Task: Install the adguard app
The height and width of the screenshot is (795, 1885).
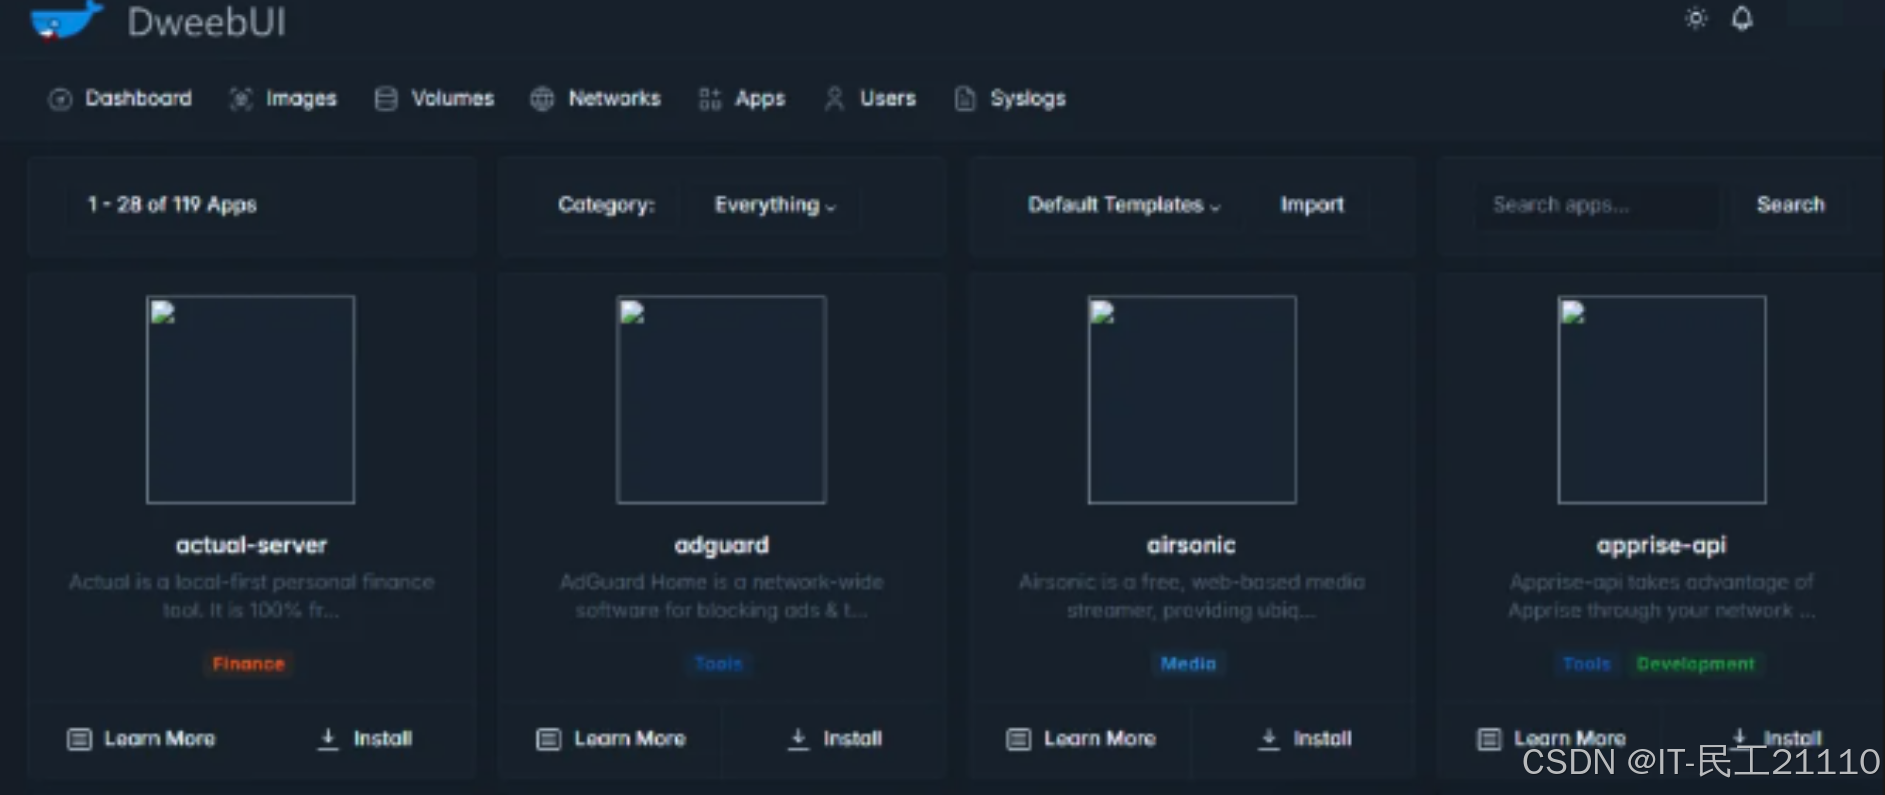Action: (835, 739)
